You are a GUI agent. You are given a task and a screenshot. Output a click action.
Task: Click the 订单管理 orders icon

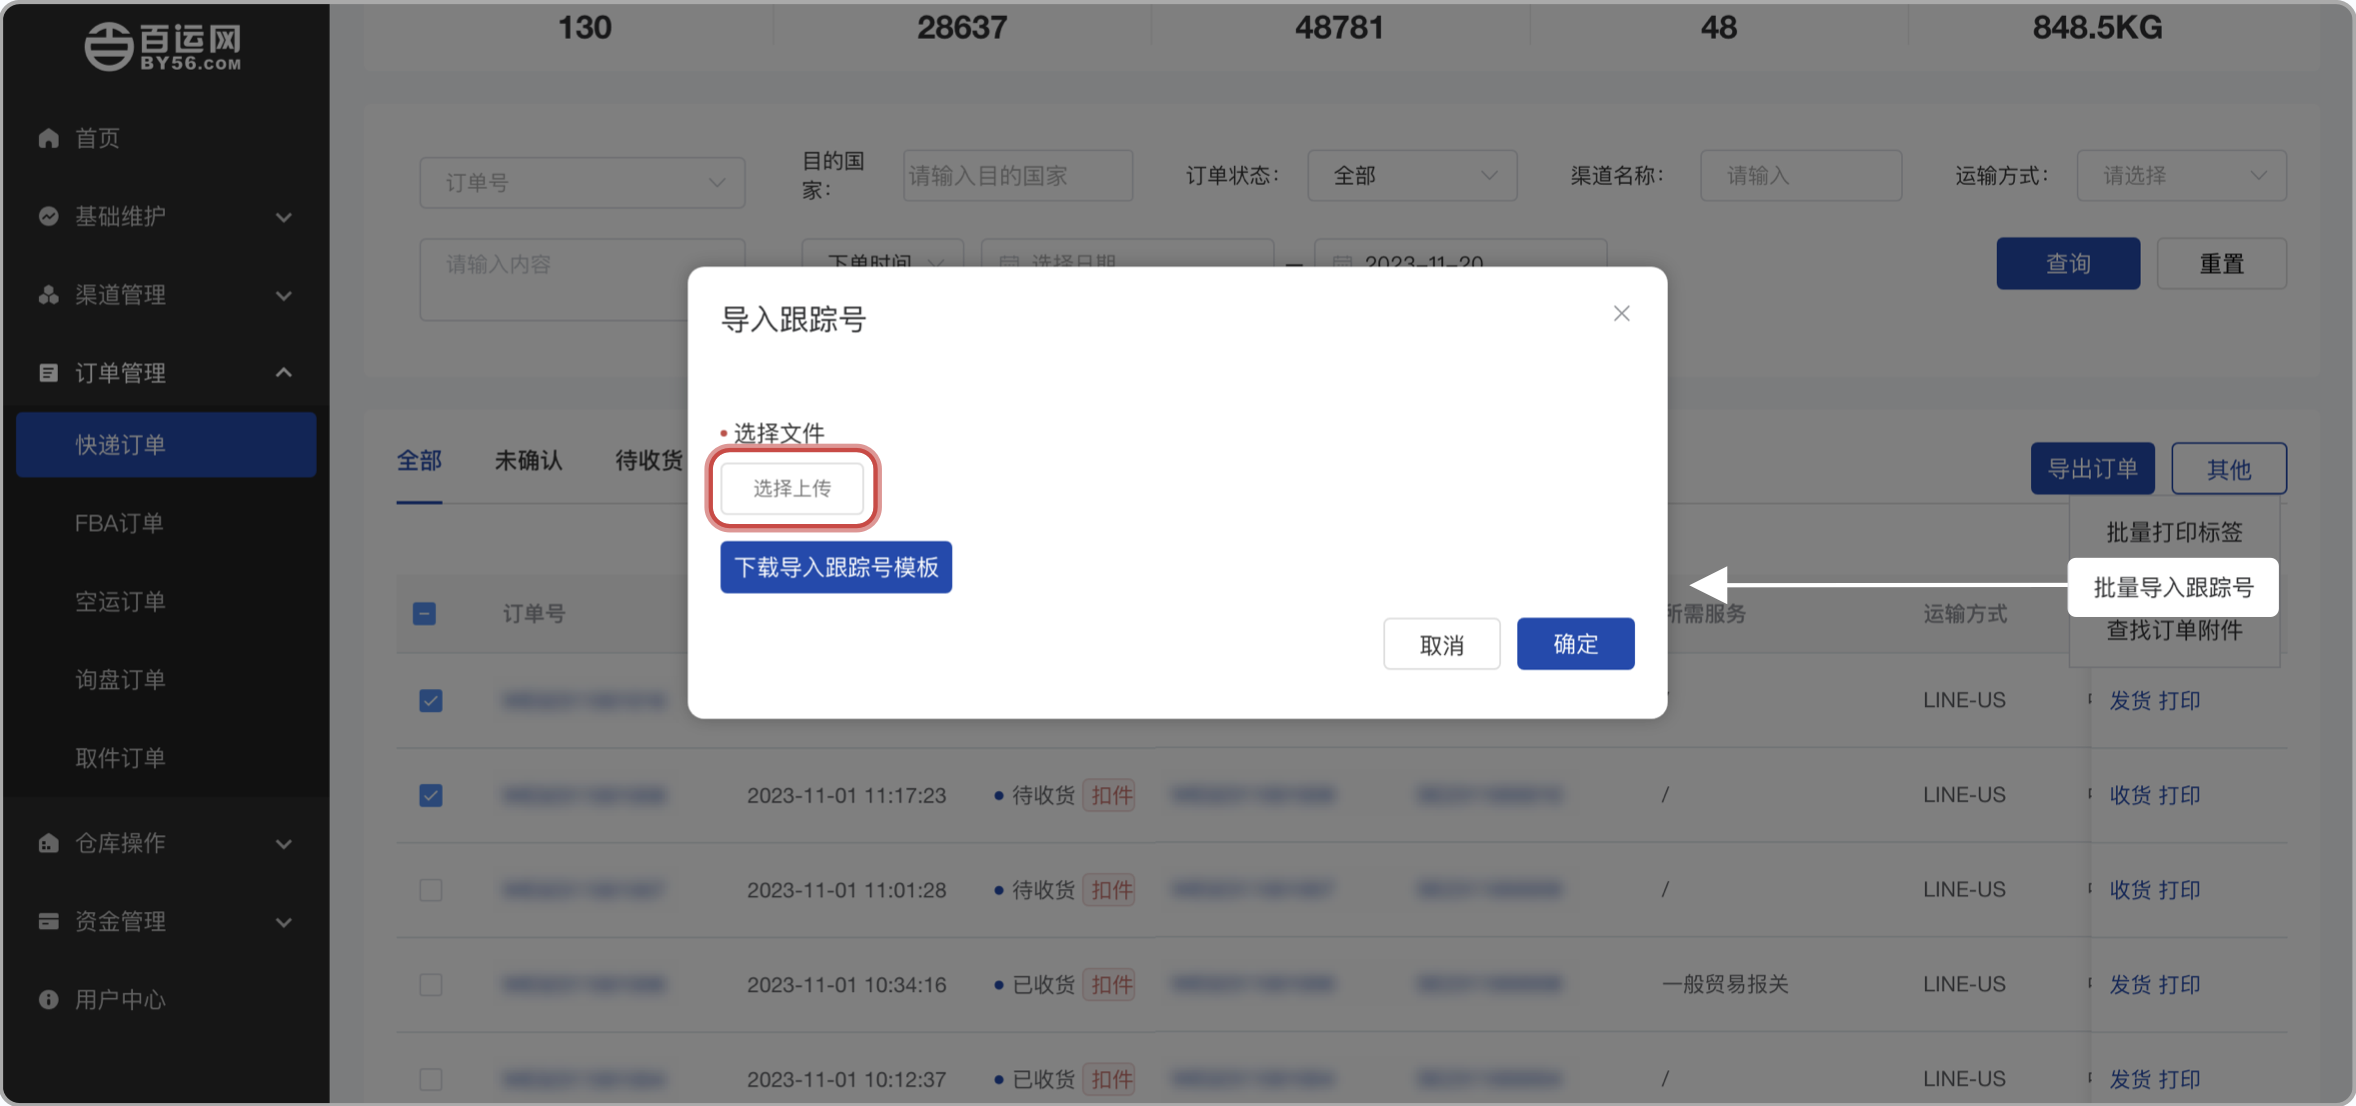(48, 373)
